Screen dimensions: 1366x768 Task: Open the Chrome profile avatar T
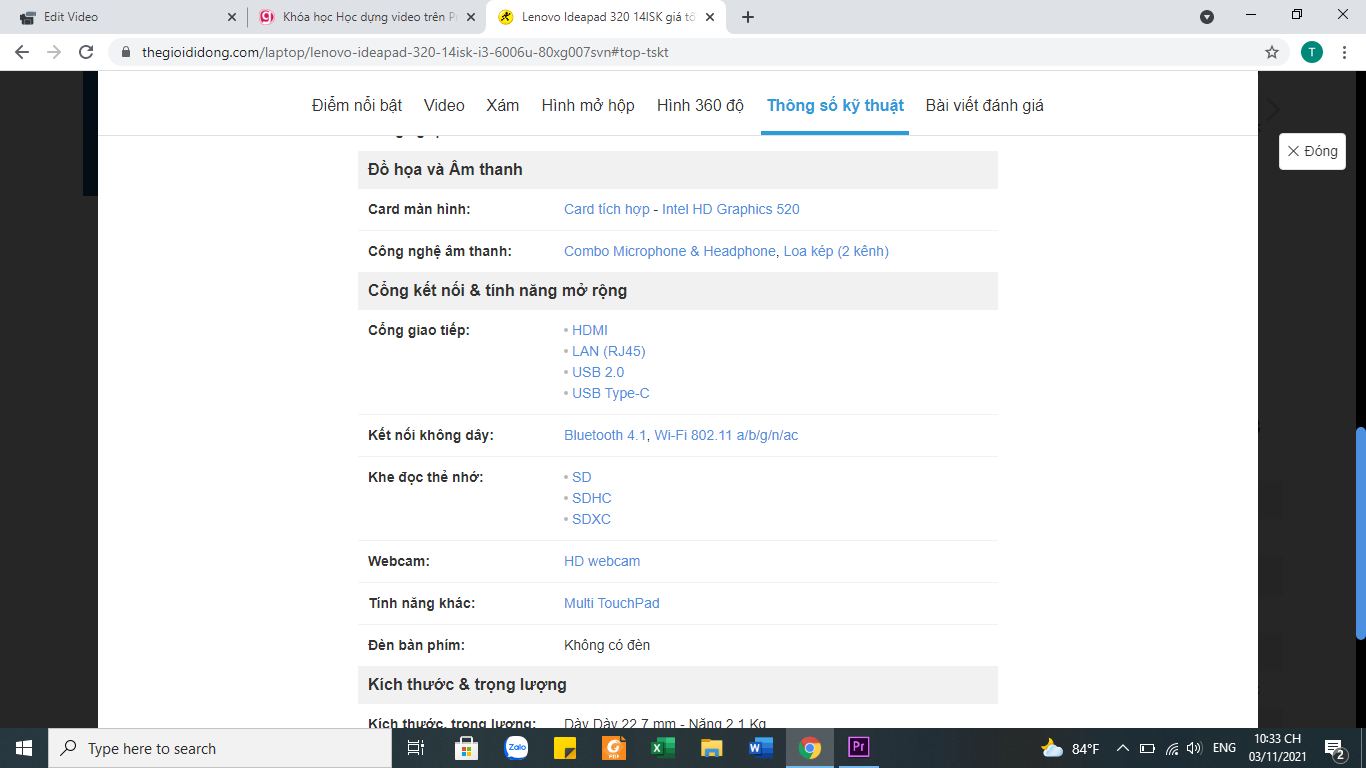1311,52
